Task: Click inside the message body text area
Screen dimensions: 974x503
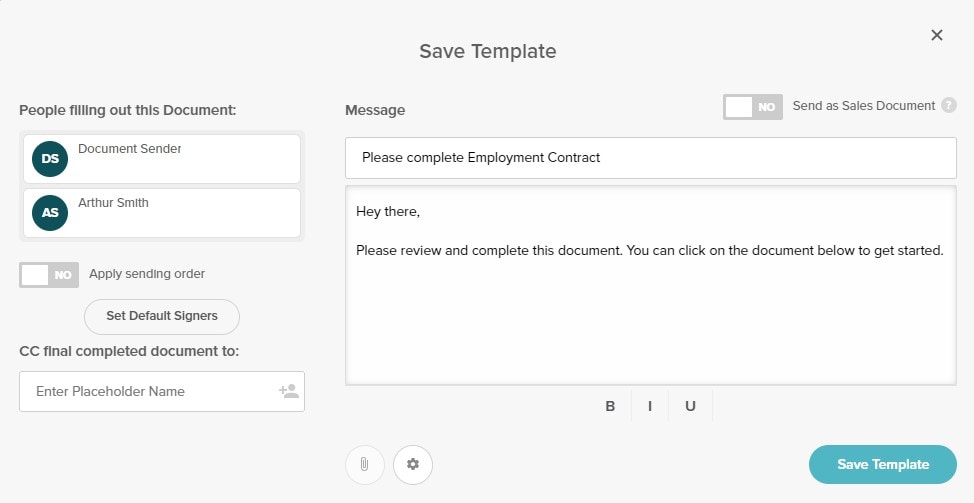Action: [650, 320]
